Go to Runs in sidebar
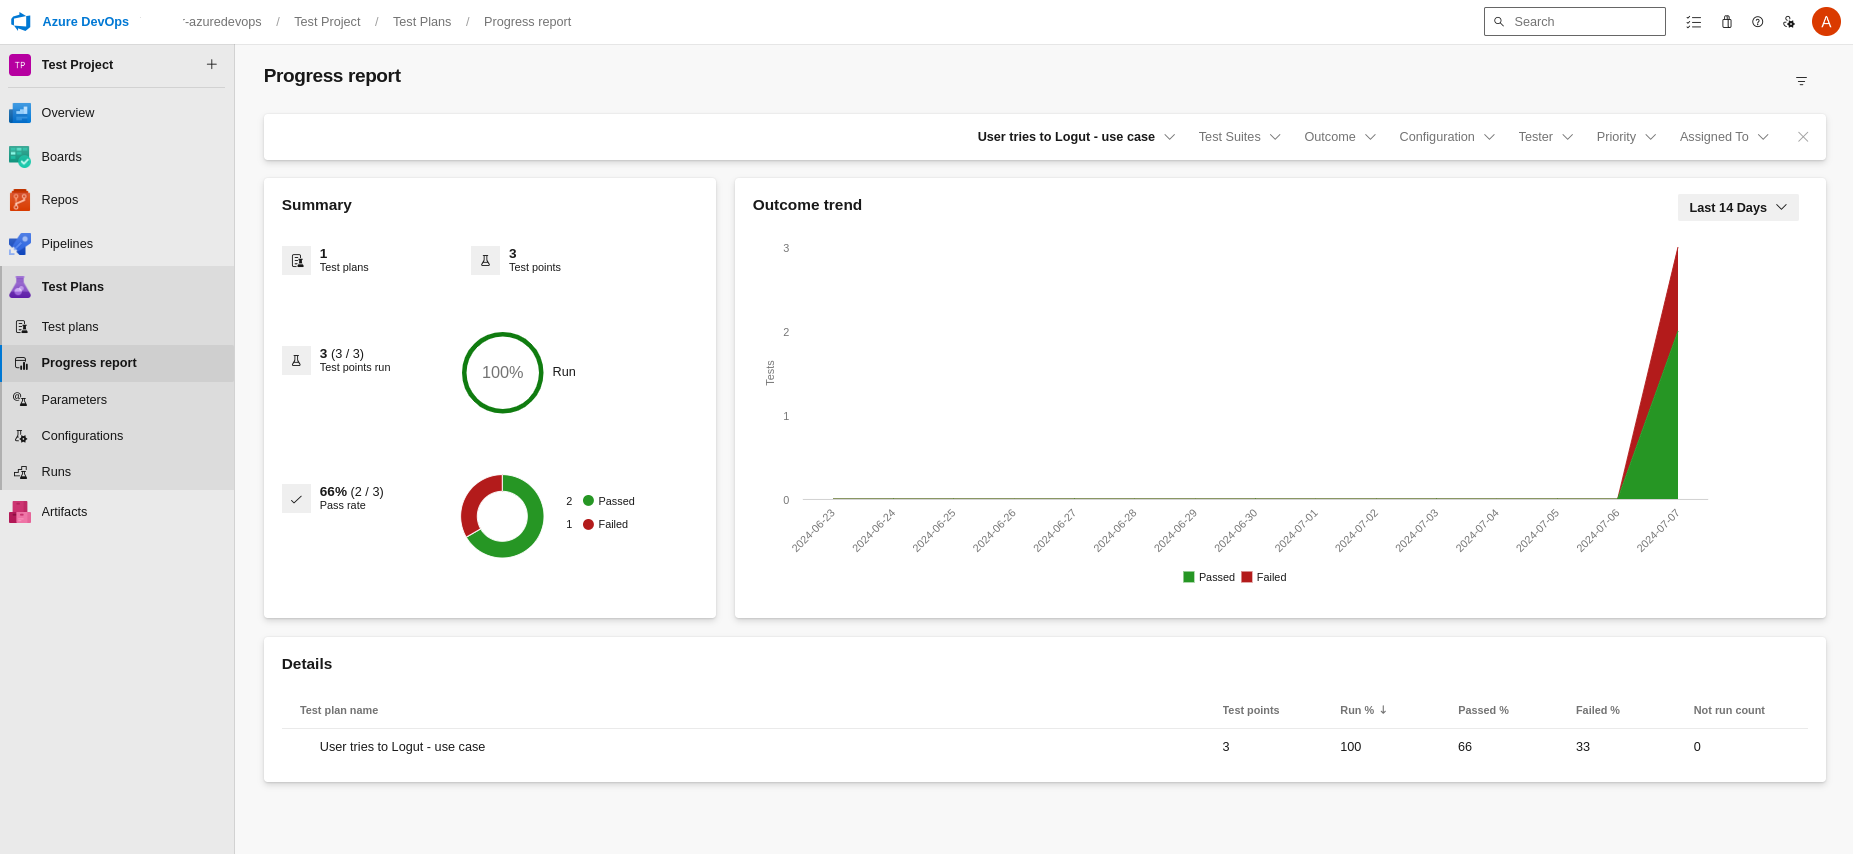 coord(56,472)
